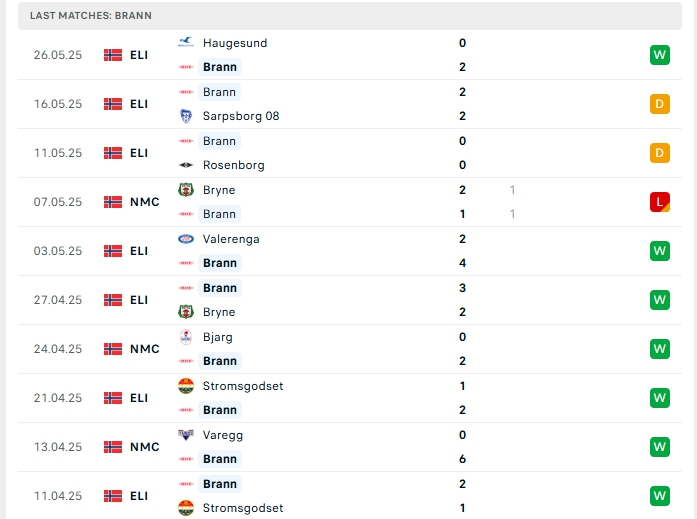Click the Norway flag on 26.05.25 row
Image resolution: width=697 pixels, height=519 pixels.
pos(113,55)
